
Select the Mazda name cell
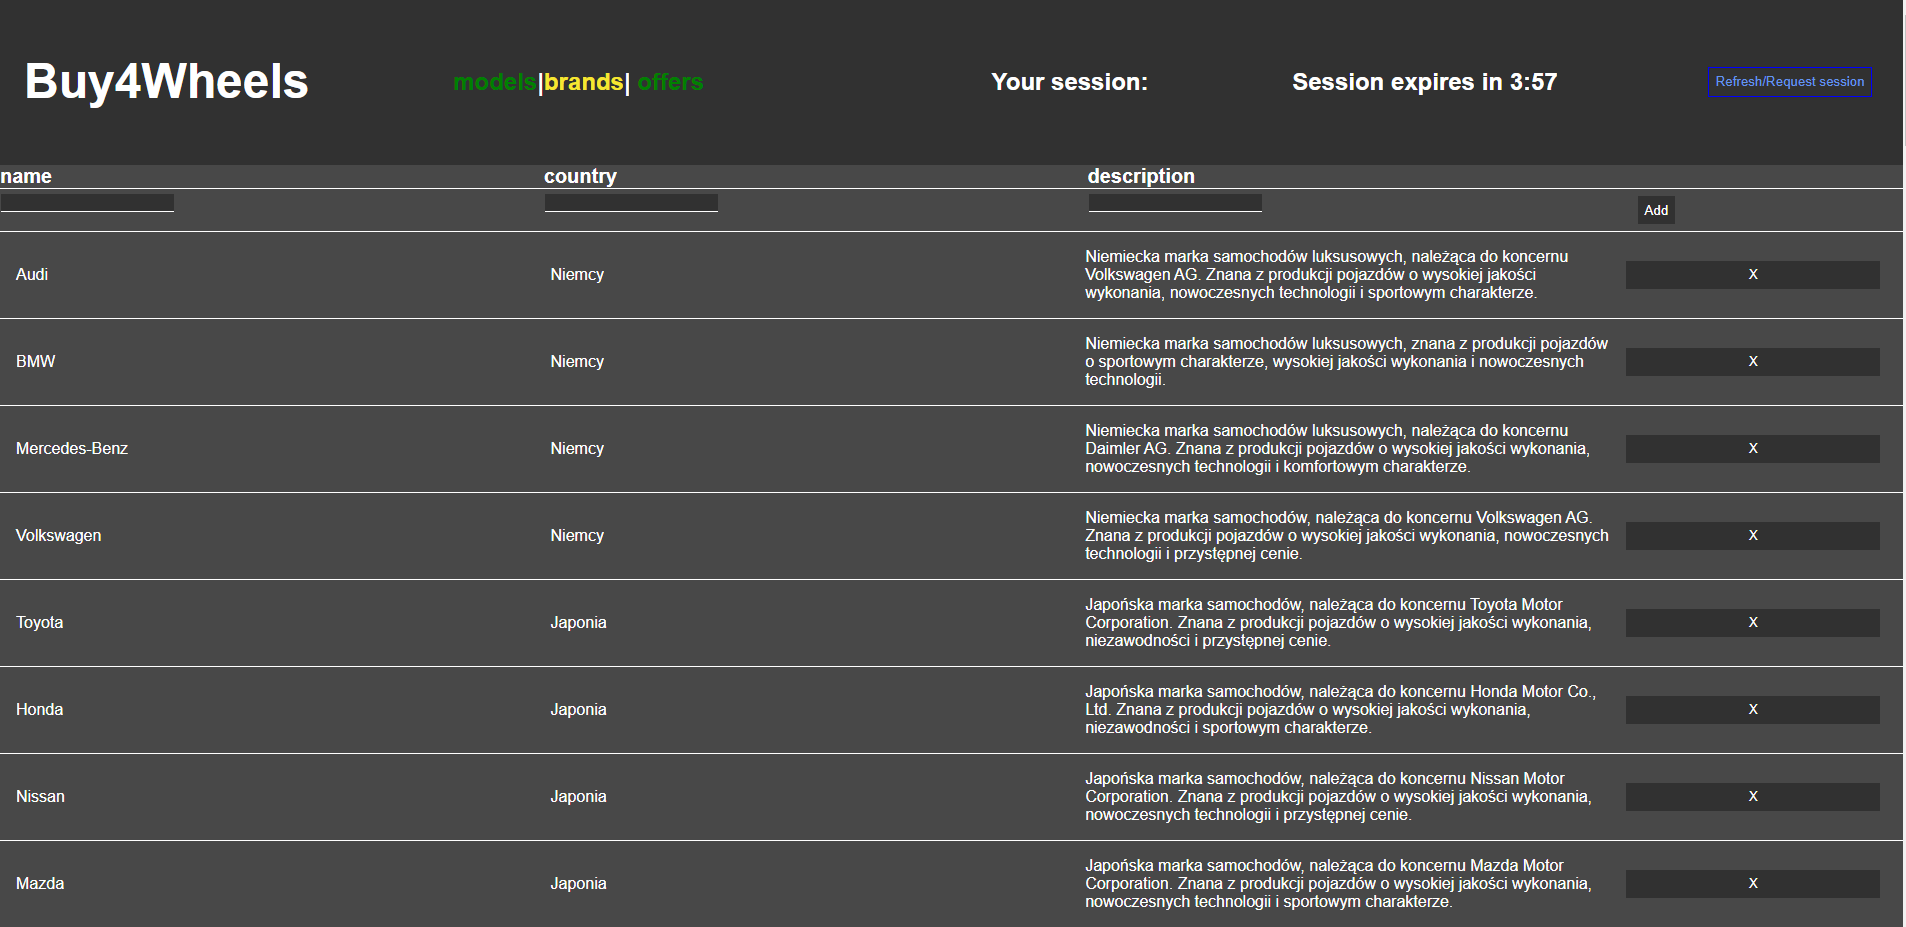pos(40,884)
